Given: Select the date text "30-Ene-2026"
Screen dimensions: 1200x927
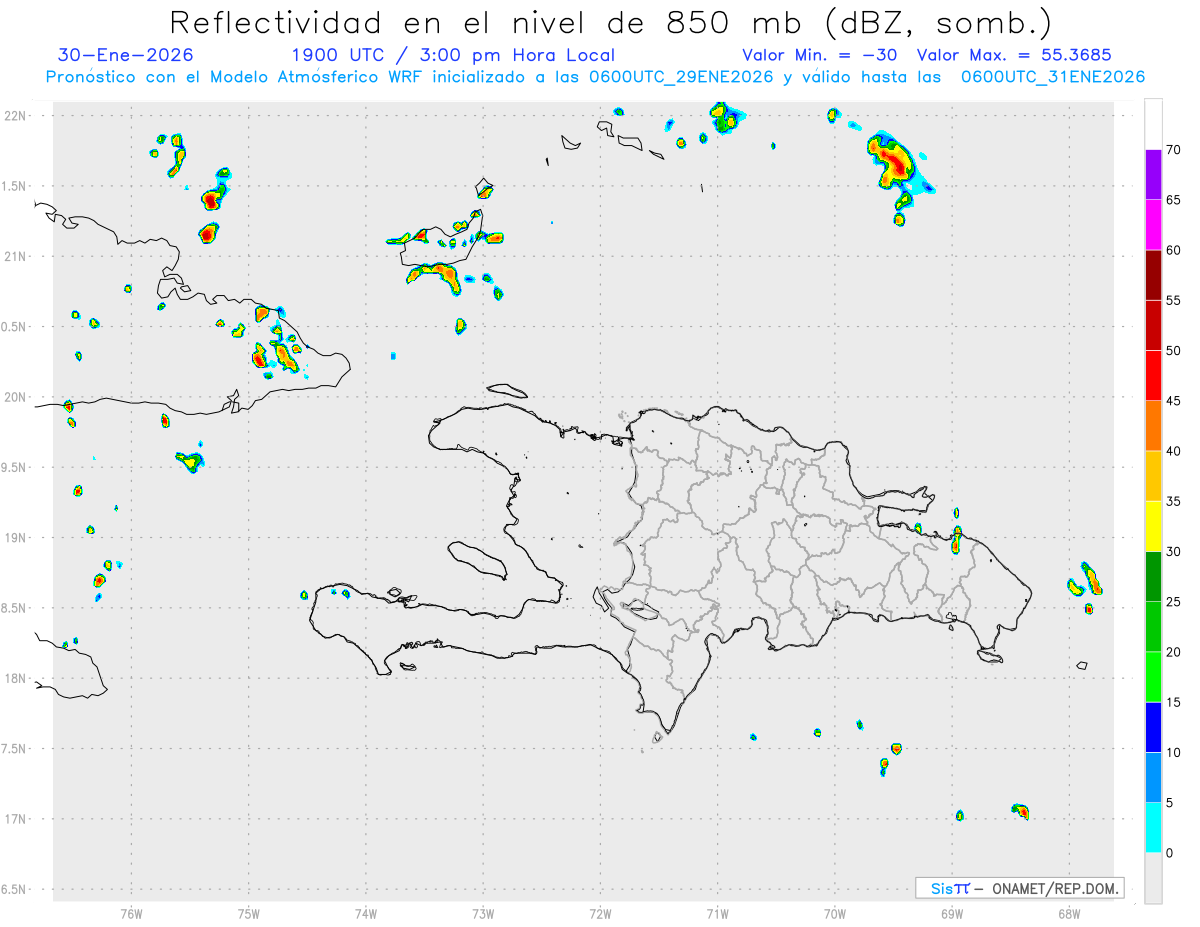Looking at the screenshot, I should pyautogui.click(x=126, y=55).
